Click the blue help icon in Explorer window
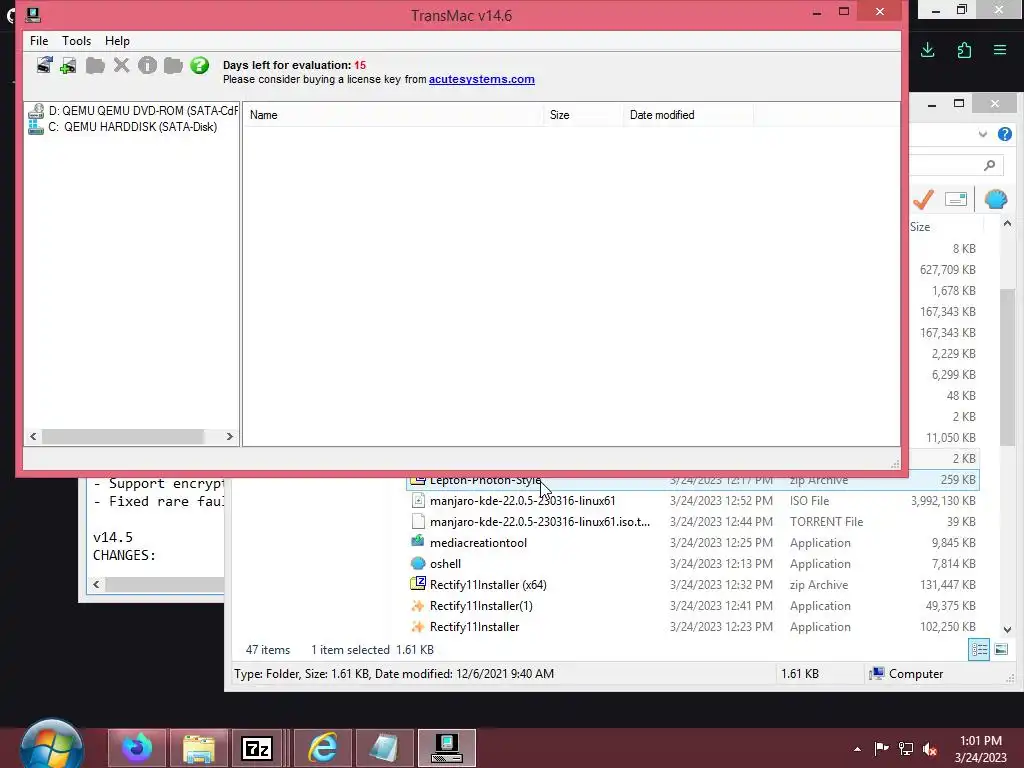This screenshot has width=1024, height=768. pyautogui.click(x=1004, y=134)
